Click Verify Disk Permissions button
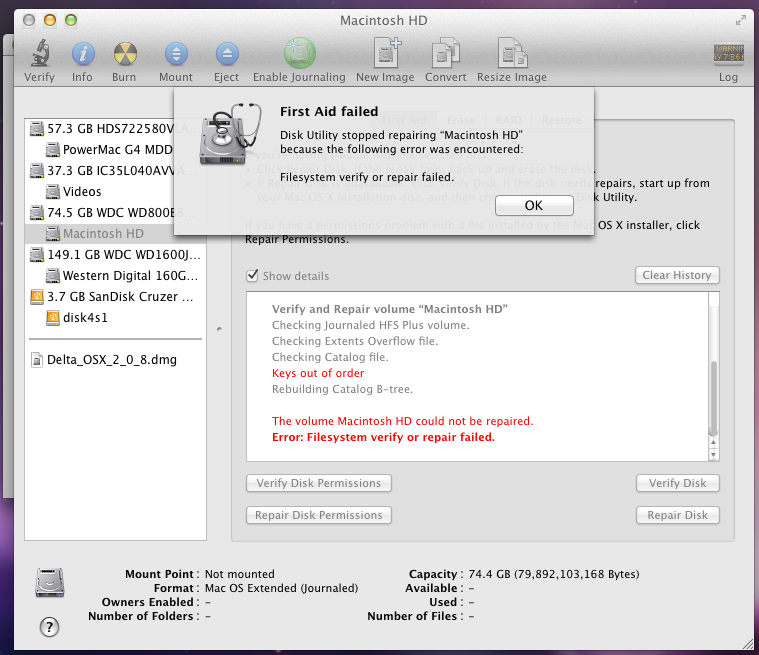759x655 pixels. click(x=319, y=483)
